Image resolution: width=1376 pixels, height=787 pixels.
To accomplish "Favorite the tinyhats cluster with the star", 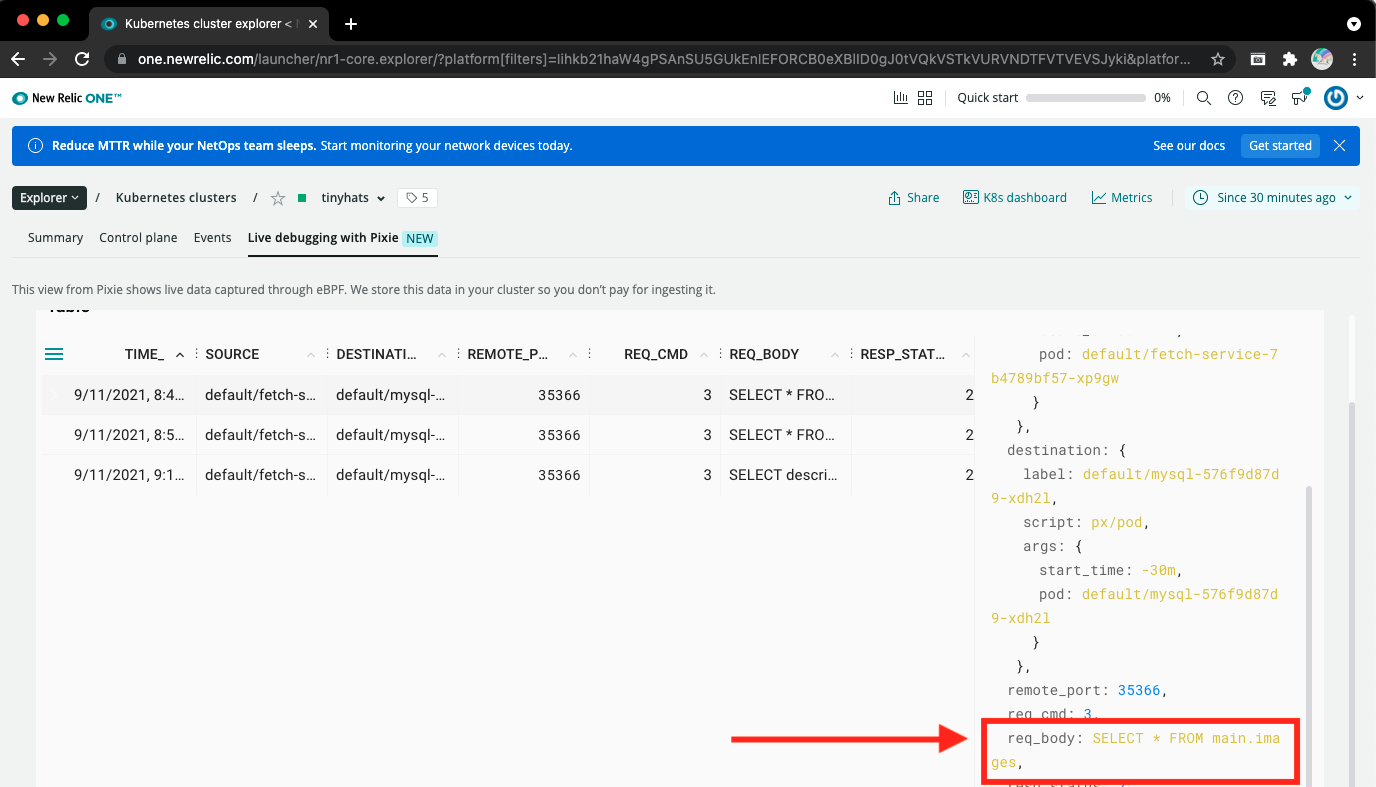I will coord(278,198).
